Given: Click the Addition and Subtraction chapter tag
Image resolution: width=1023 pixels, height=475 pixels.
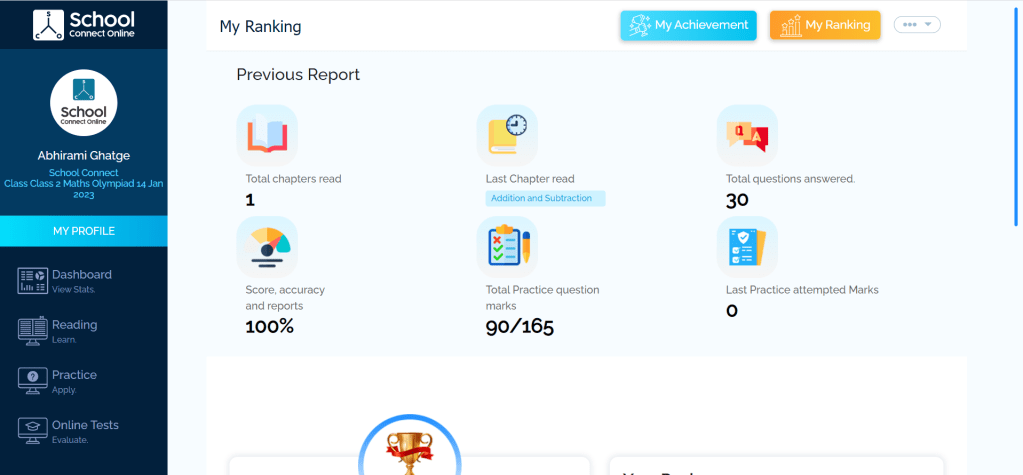Looking at the screenshot, I should click(x=545, y=198).
